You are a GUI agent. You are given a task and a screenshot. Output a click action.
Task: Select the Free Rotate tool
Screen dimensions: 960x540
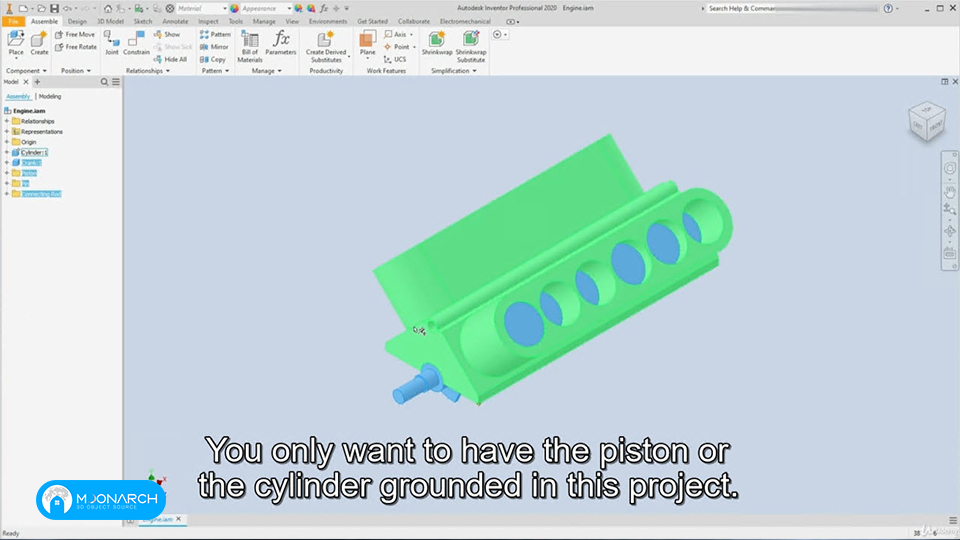pyautogui.click(x=76, y=47)
